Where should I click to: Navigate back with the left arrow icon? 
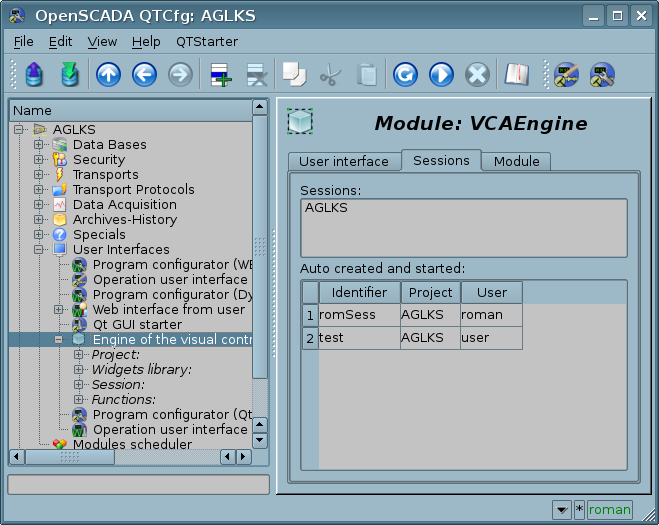(144, 75)
